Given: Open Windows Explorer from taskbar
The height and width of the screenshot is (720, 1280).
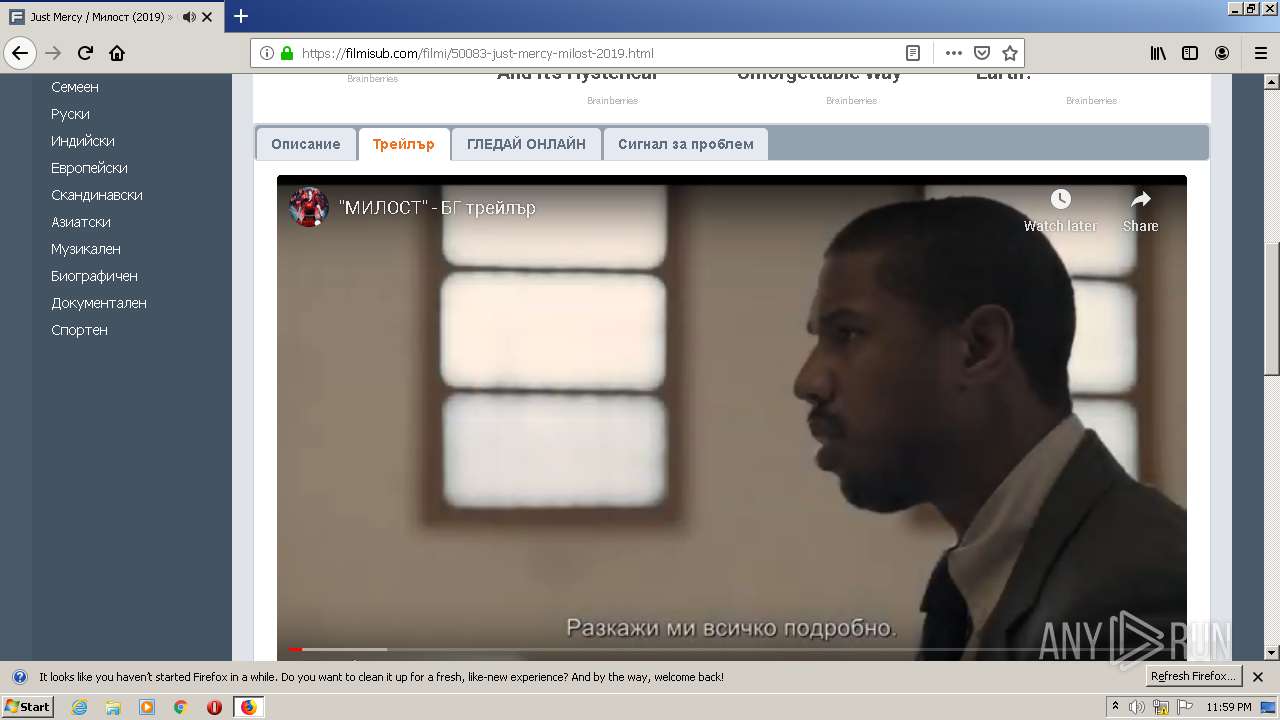Looking at the screenshot, I should click(x=113, y=707).
